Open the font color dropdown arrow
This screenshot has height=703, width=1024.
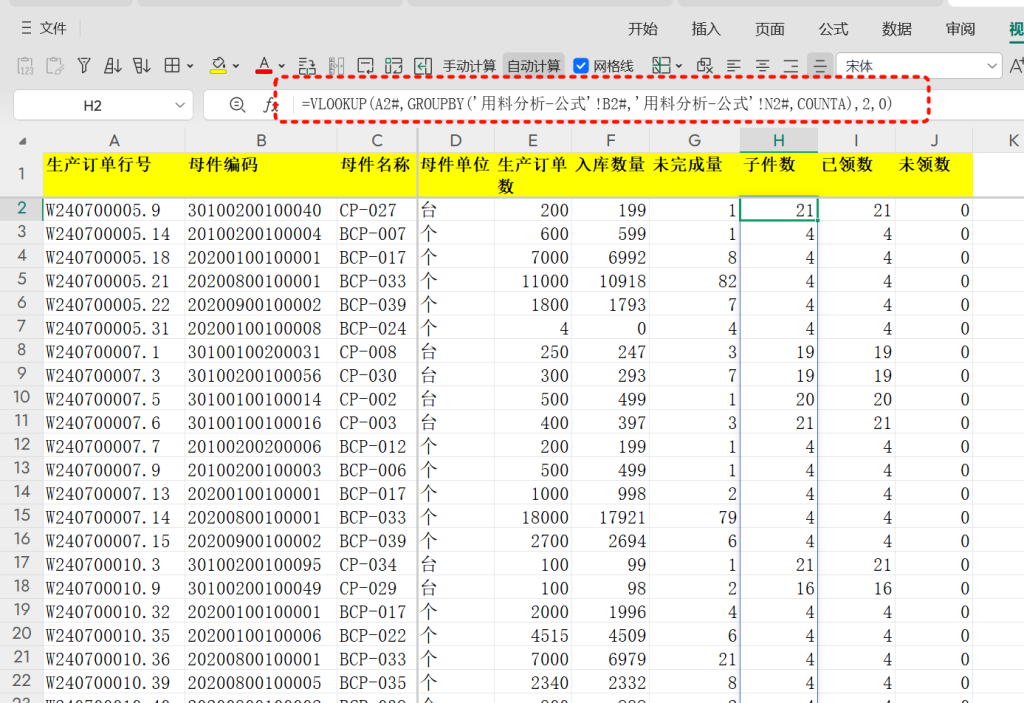281,66
